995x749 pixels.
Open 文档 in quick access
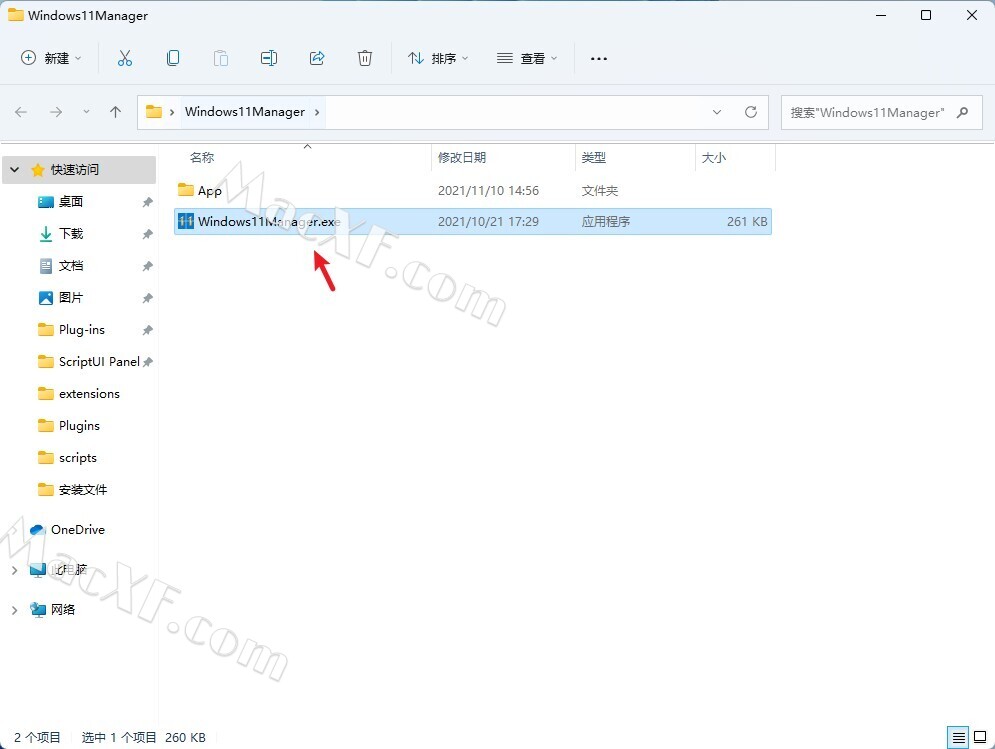pos(71,265)
